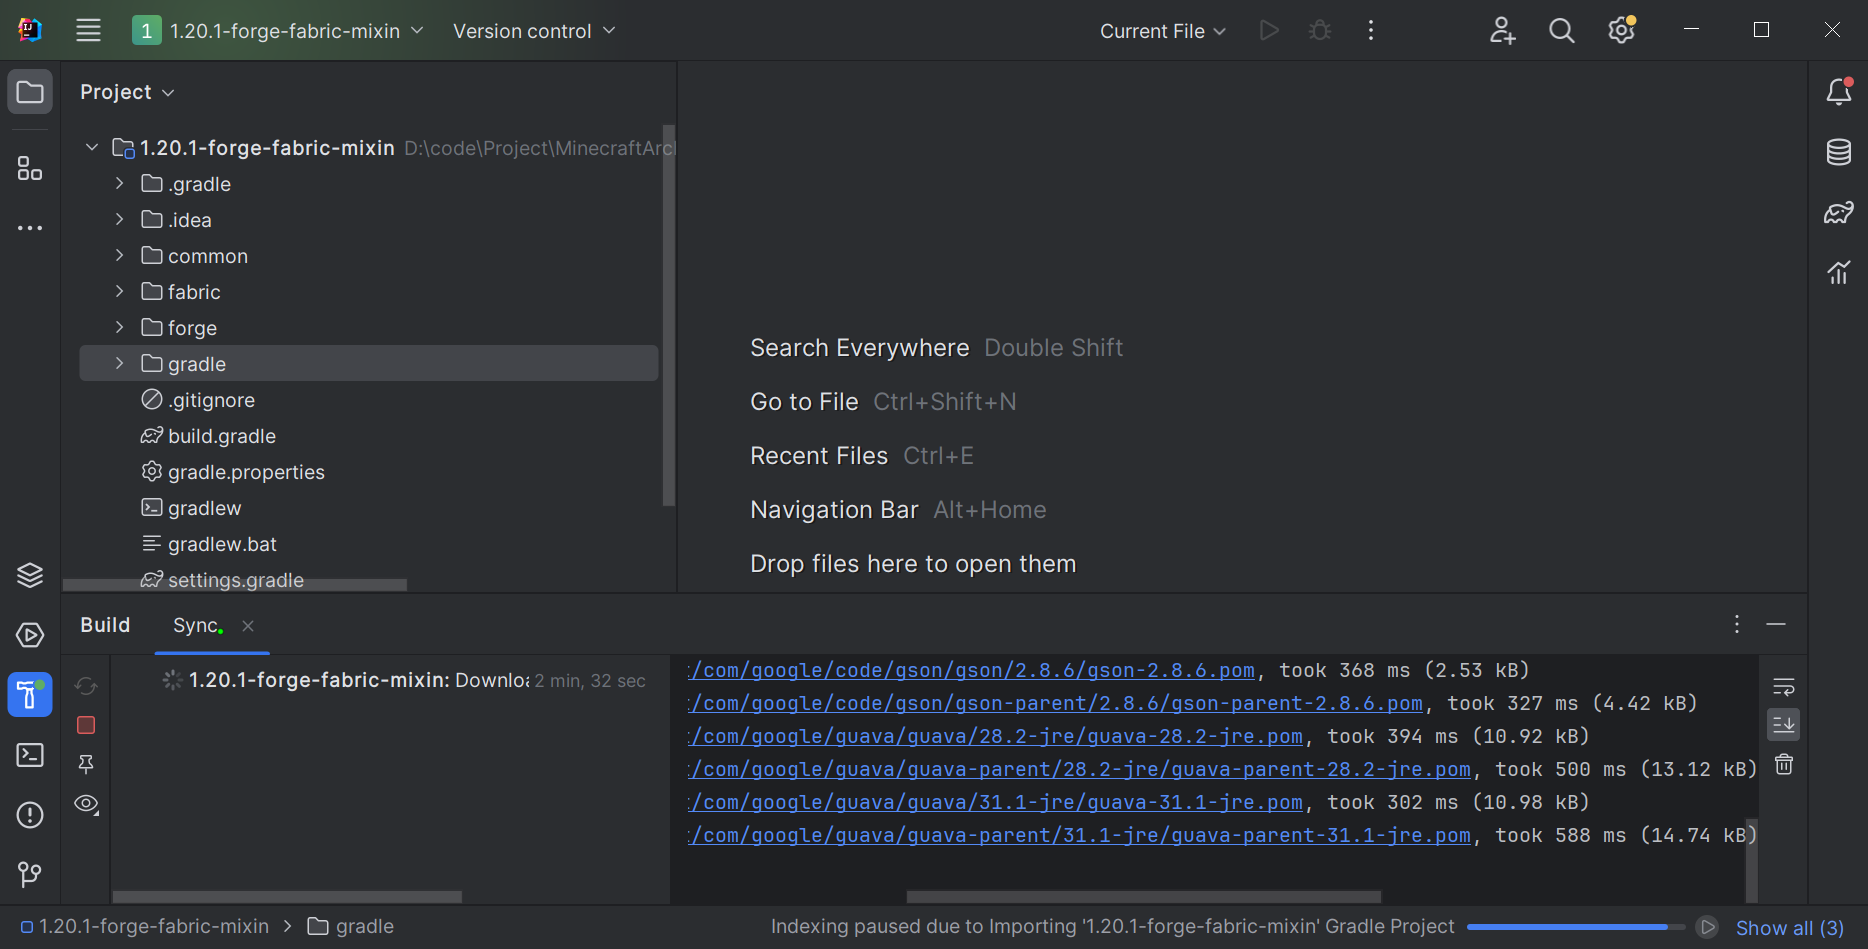1868x949 pixels.
Task: Debug the current file
Action: pos(1320,31)
